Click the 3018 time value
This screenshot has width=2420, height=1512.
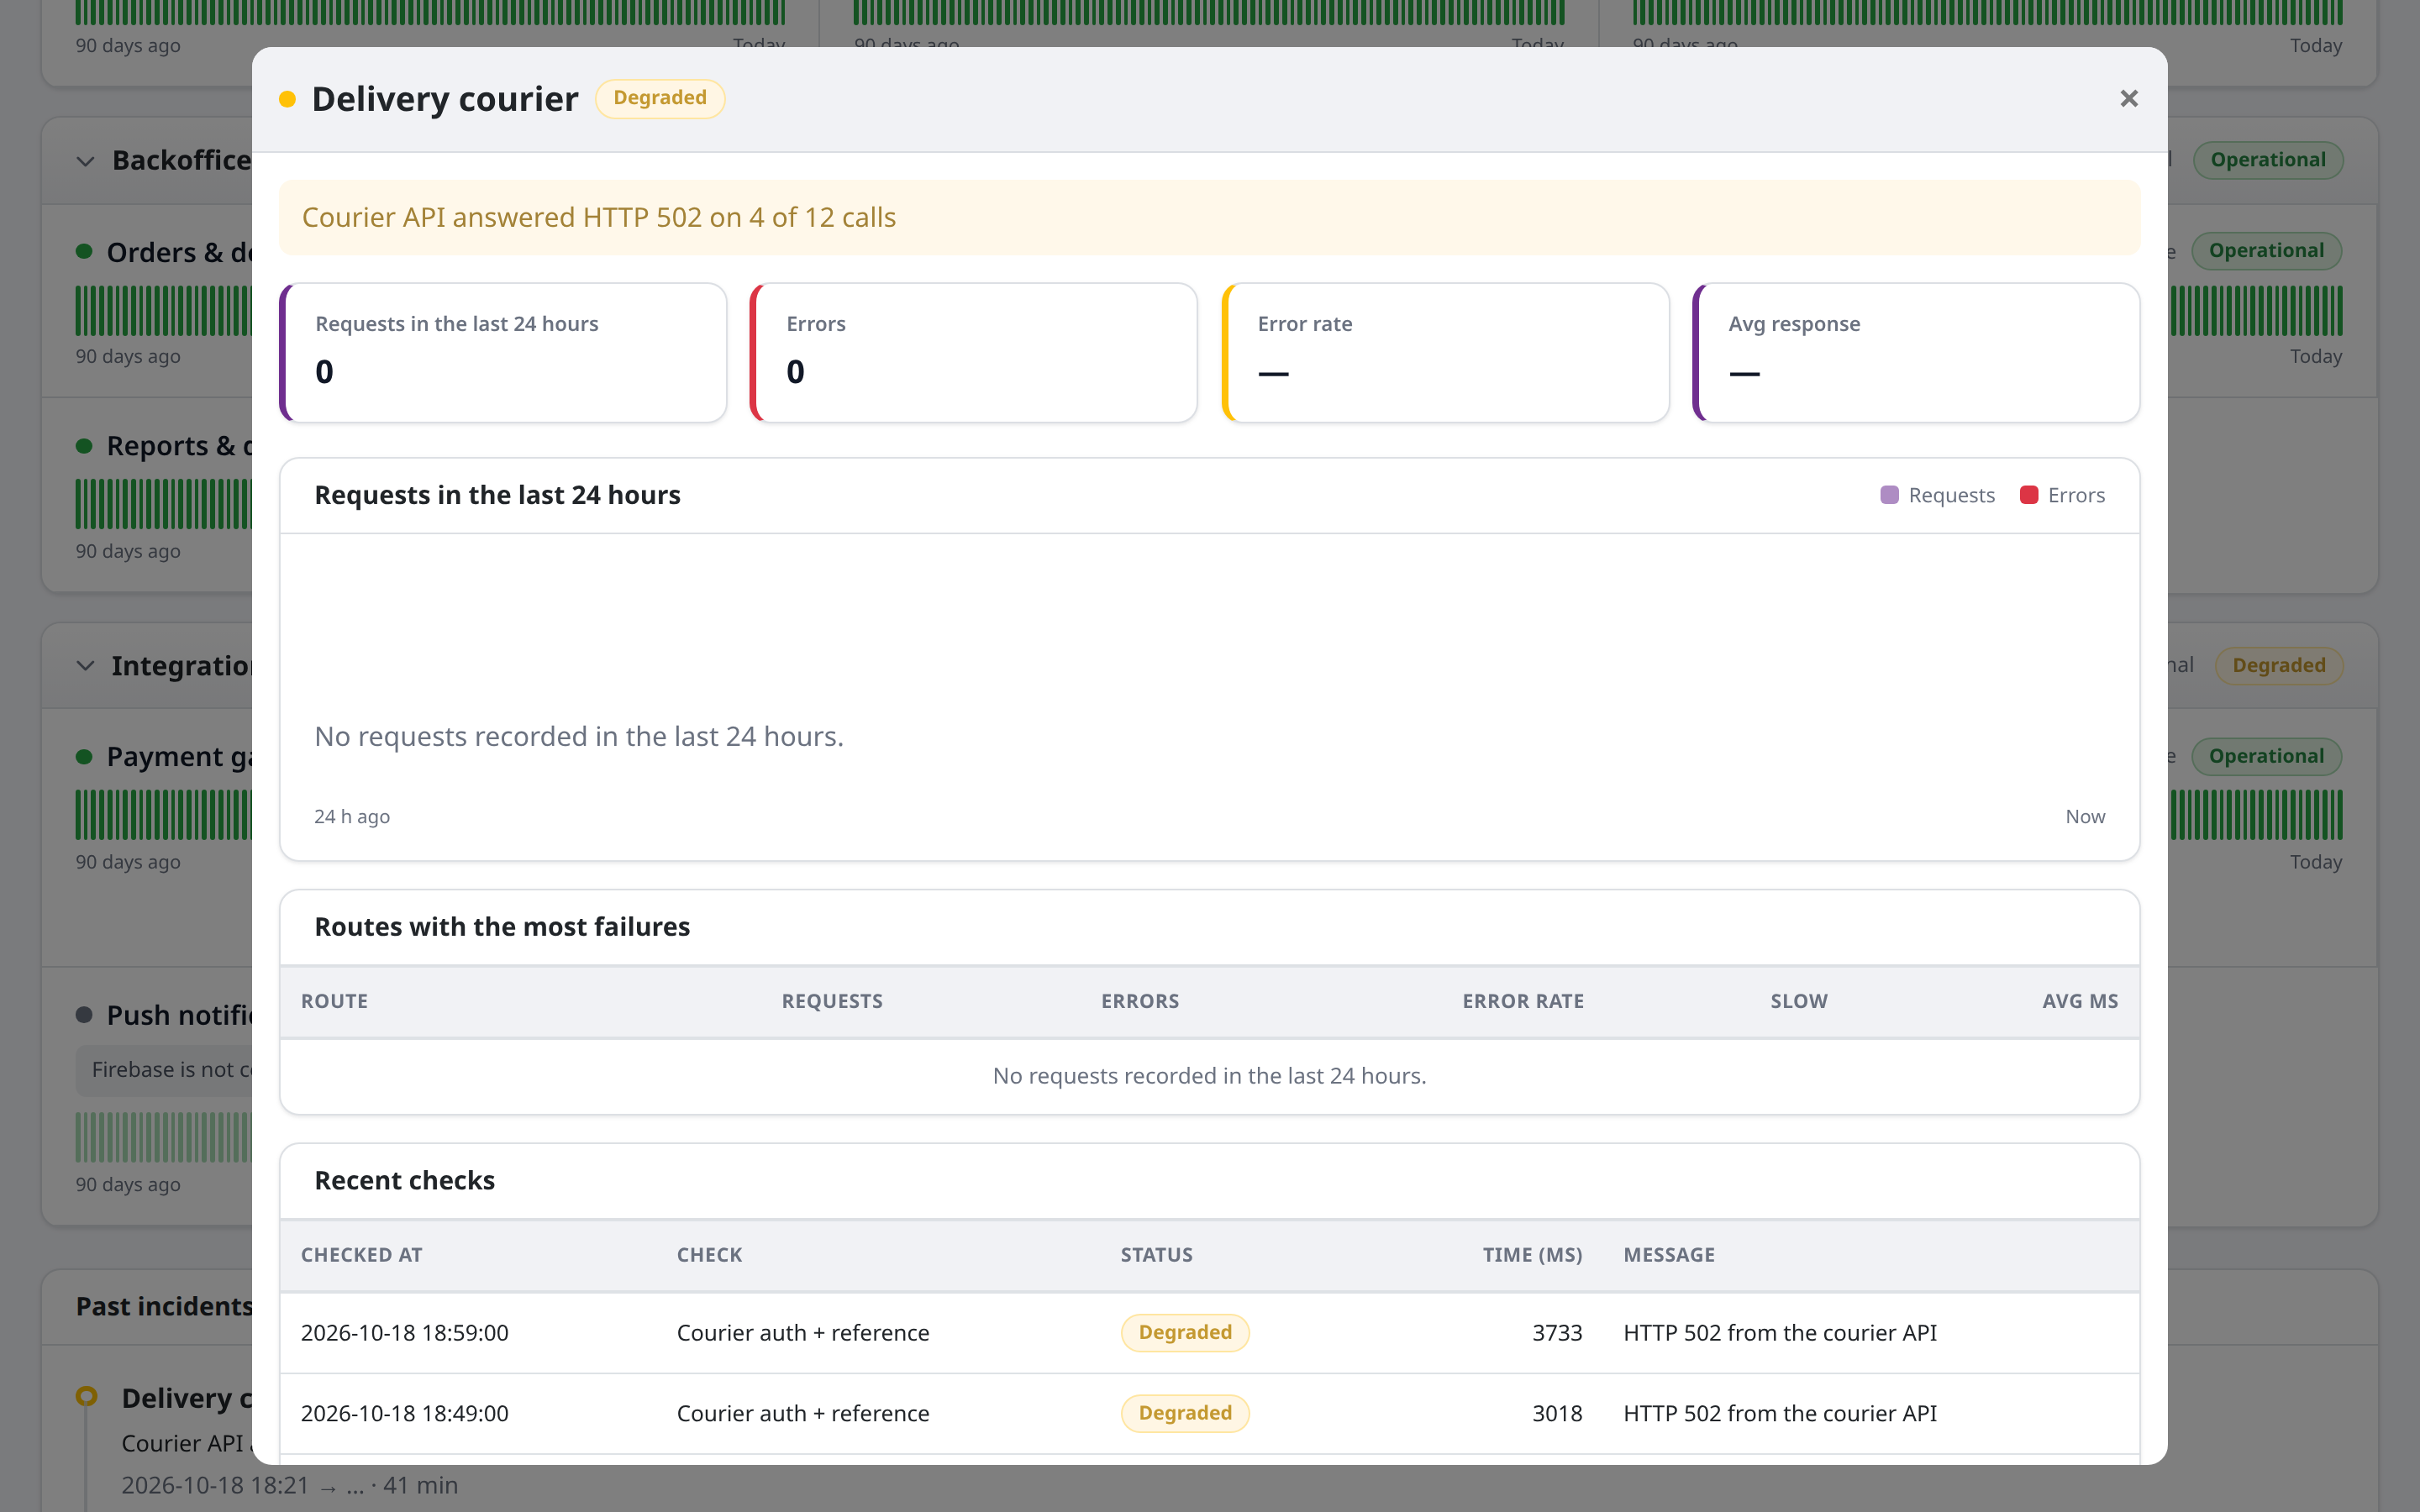point(1557,1414)
